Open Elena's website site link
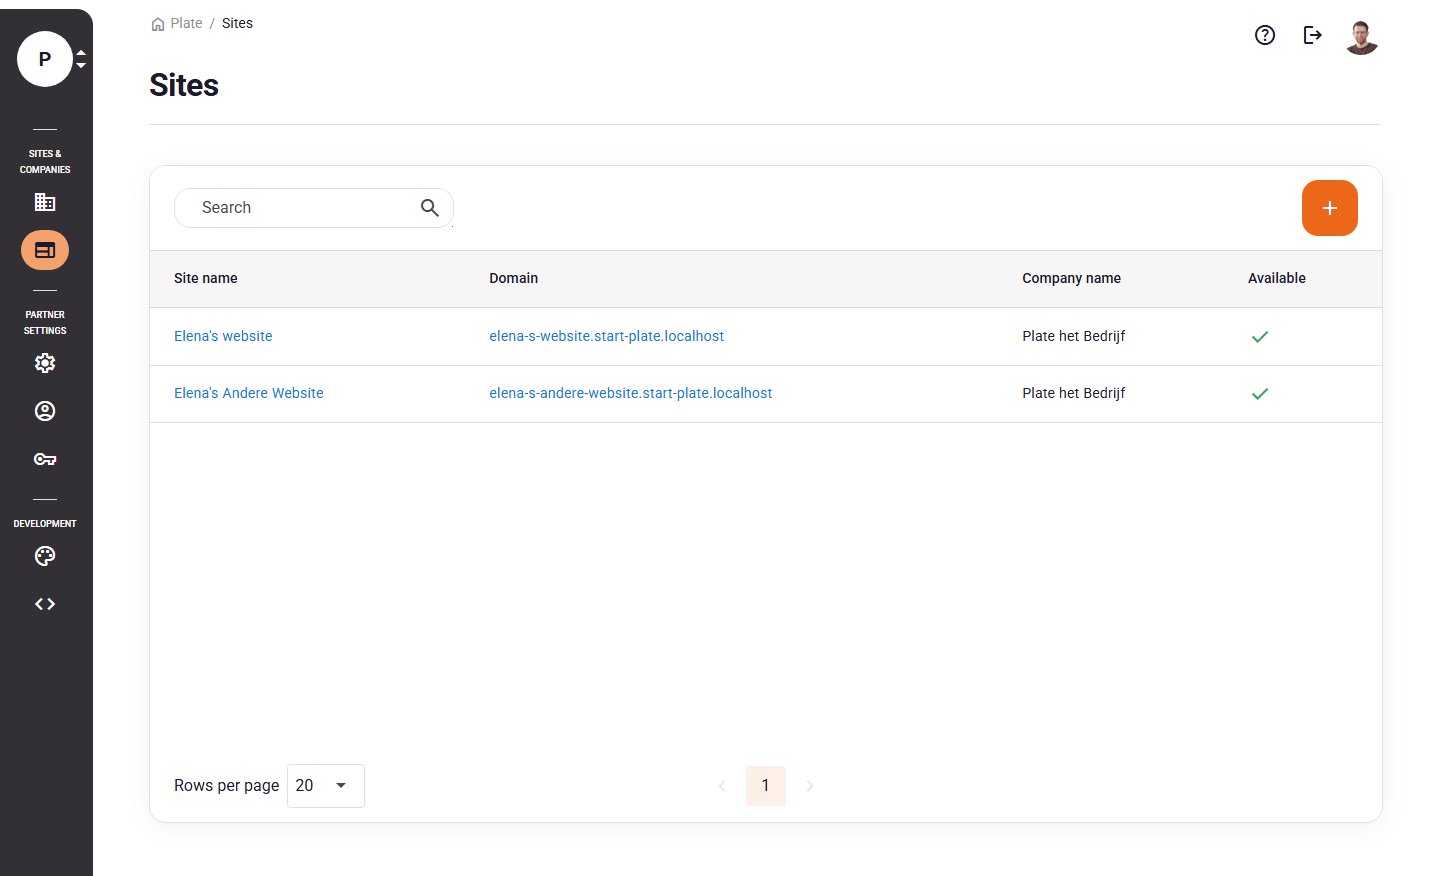 223,336
